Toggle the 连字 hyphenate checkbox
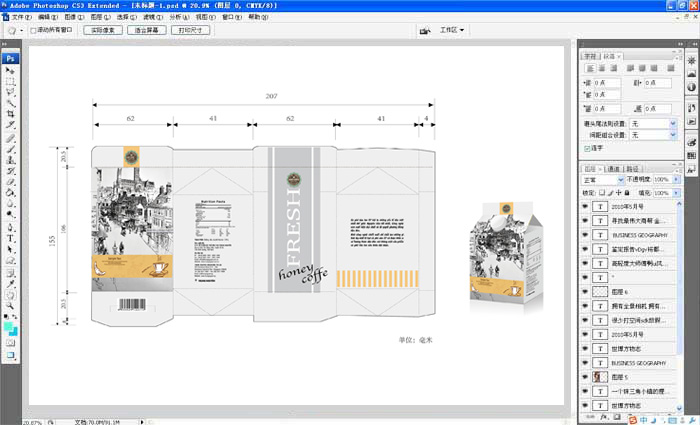 587,147
